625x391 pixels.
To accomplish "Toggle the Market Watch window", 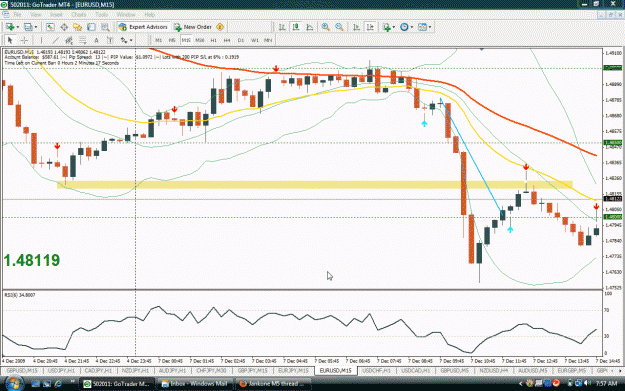I will (x=50, y=27).
